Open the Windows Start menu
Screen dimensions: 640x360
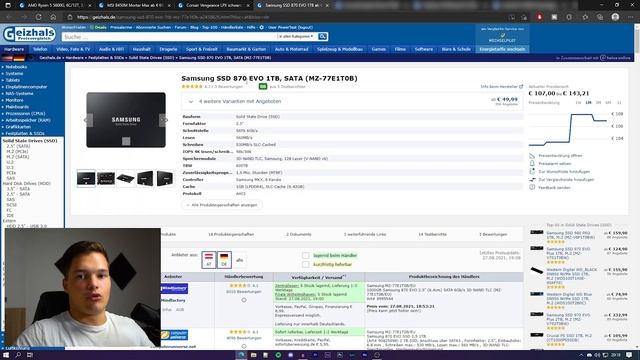(x=6, y=355)
